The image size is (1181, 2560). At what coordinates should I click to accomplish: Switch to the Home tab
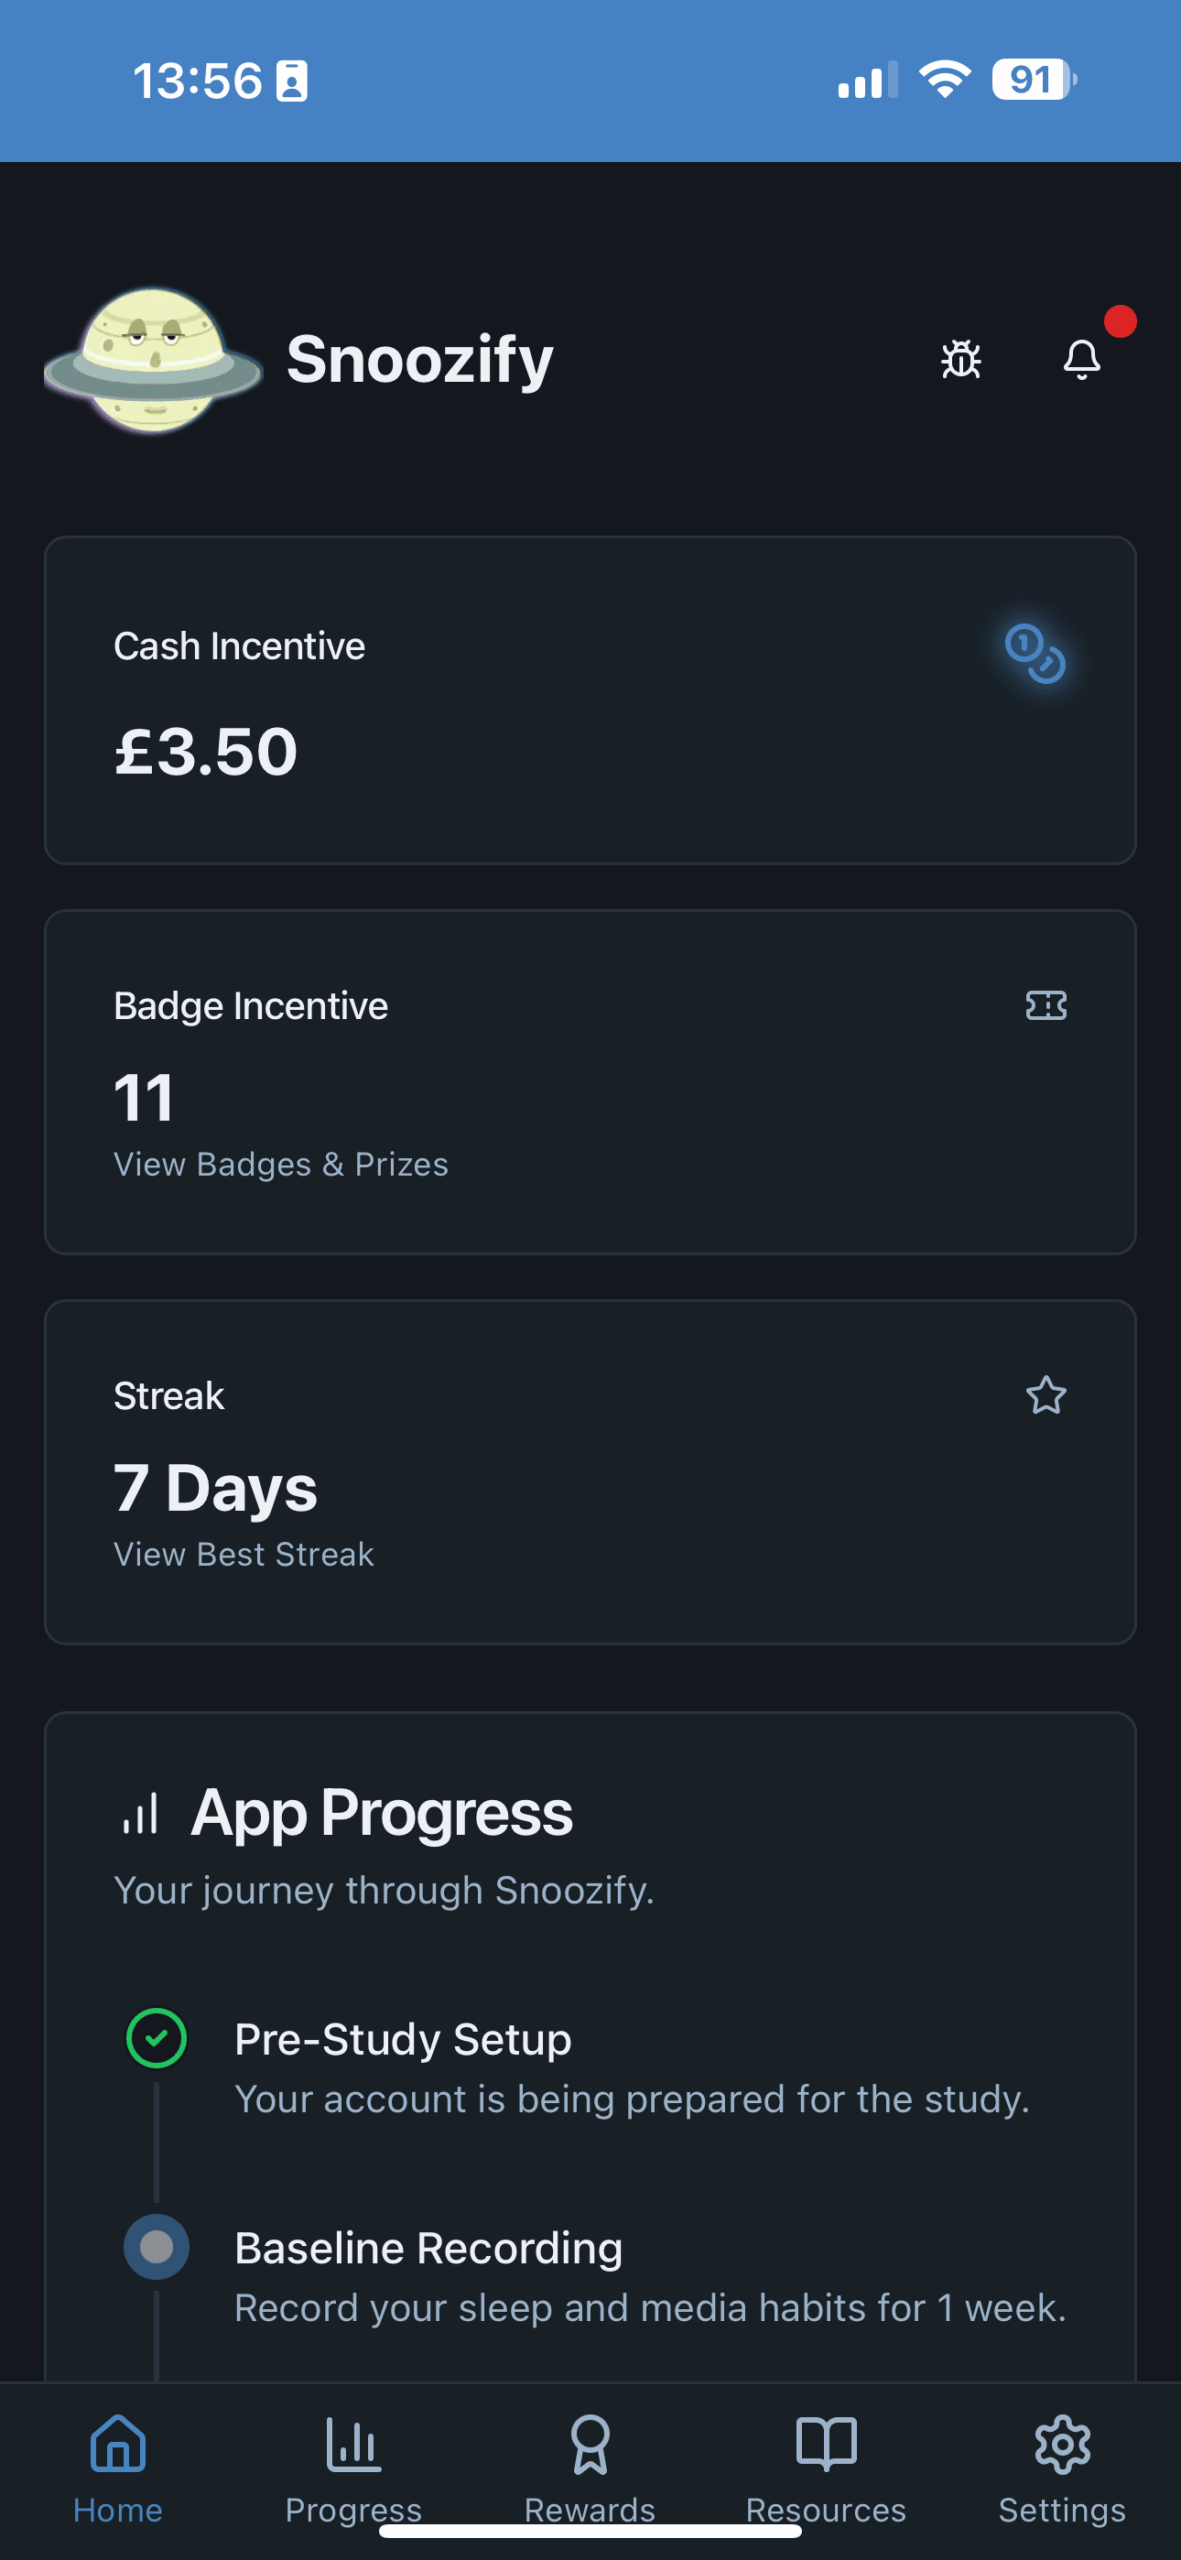(x=118, y=2467)
